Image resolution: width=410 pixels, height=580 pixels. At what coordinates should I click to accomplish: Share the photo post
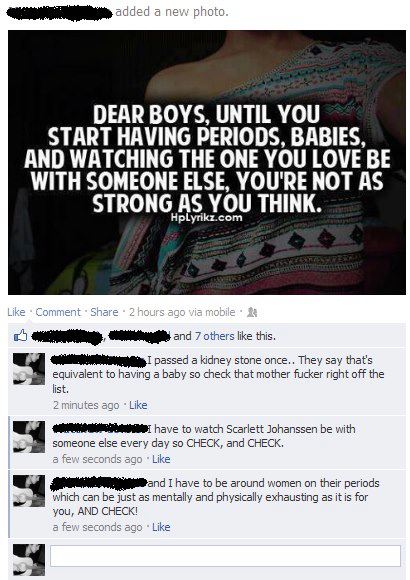click(104, 312)
